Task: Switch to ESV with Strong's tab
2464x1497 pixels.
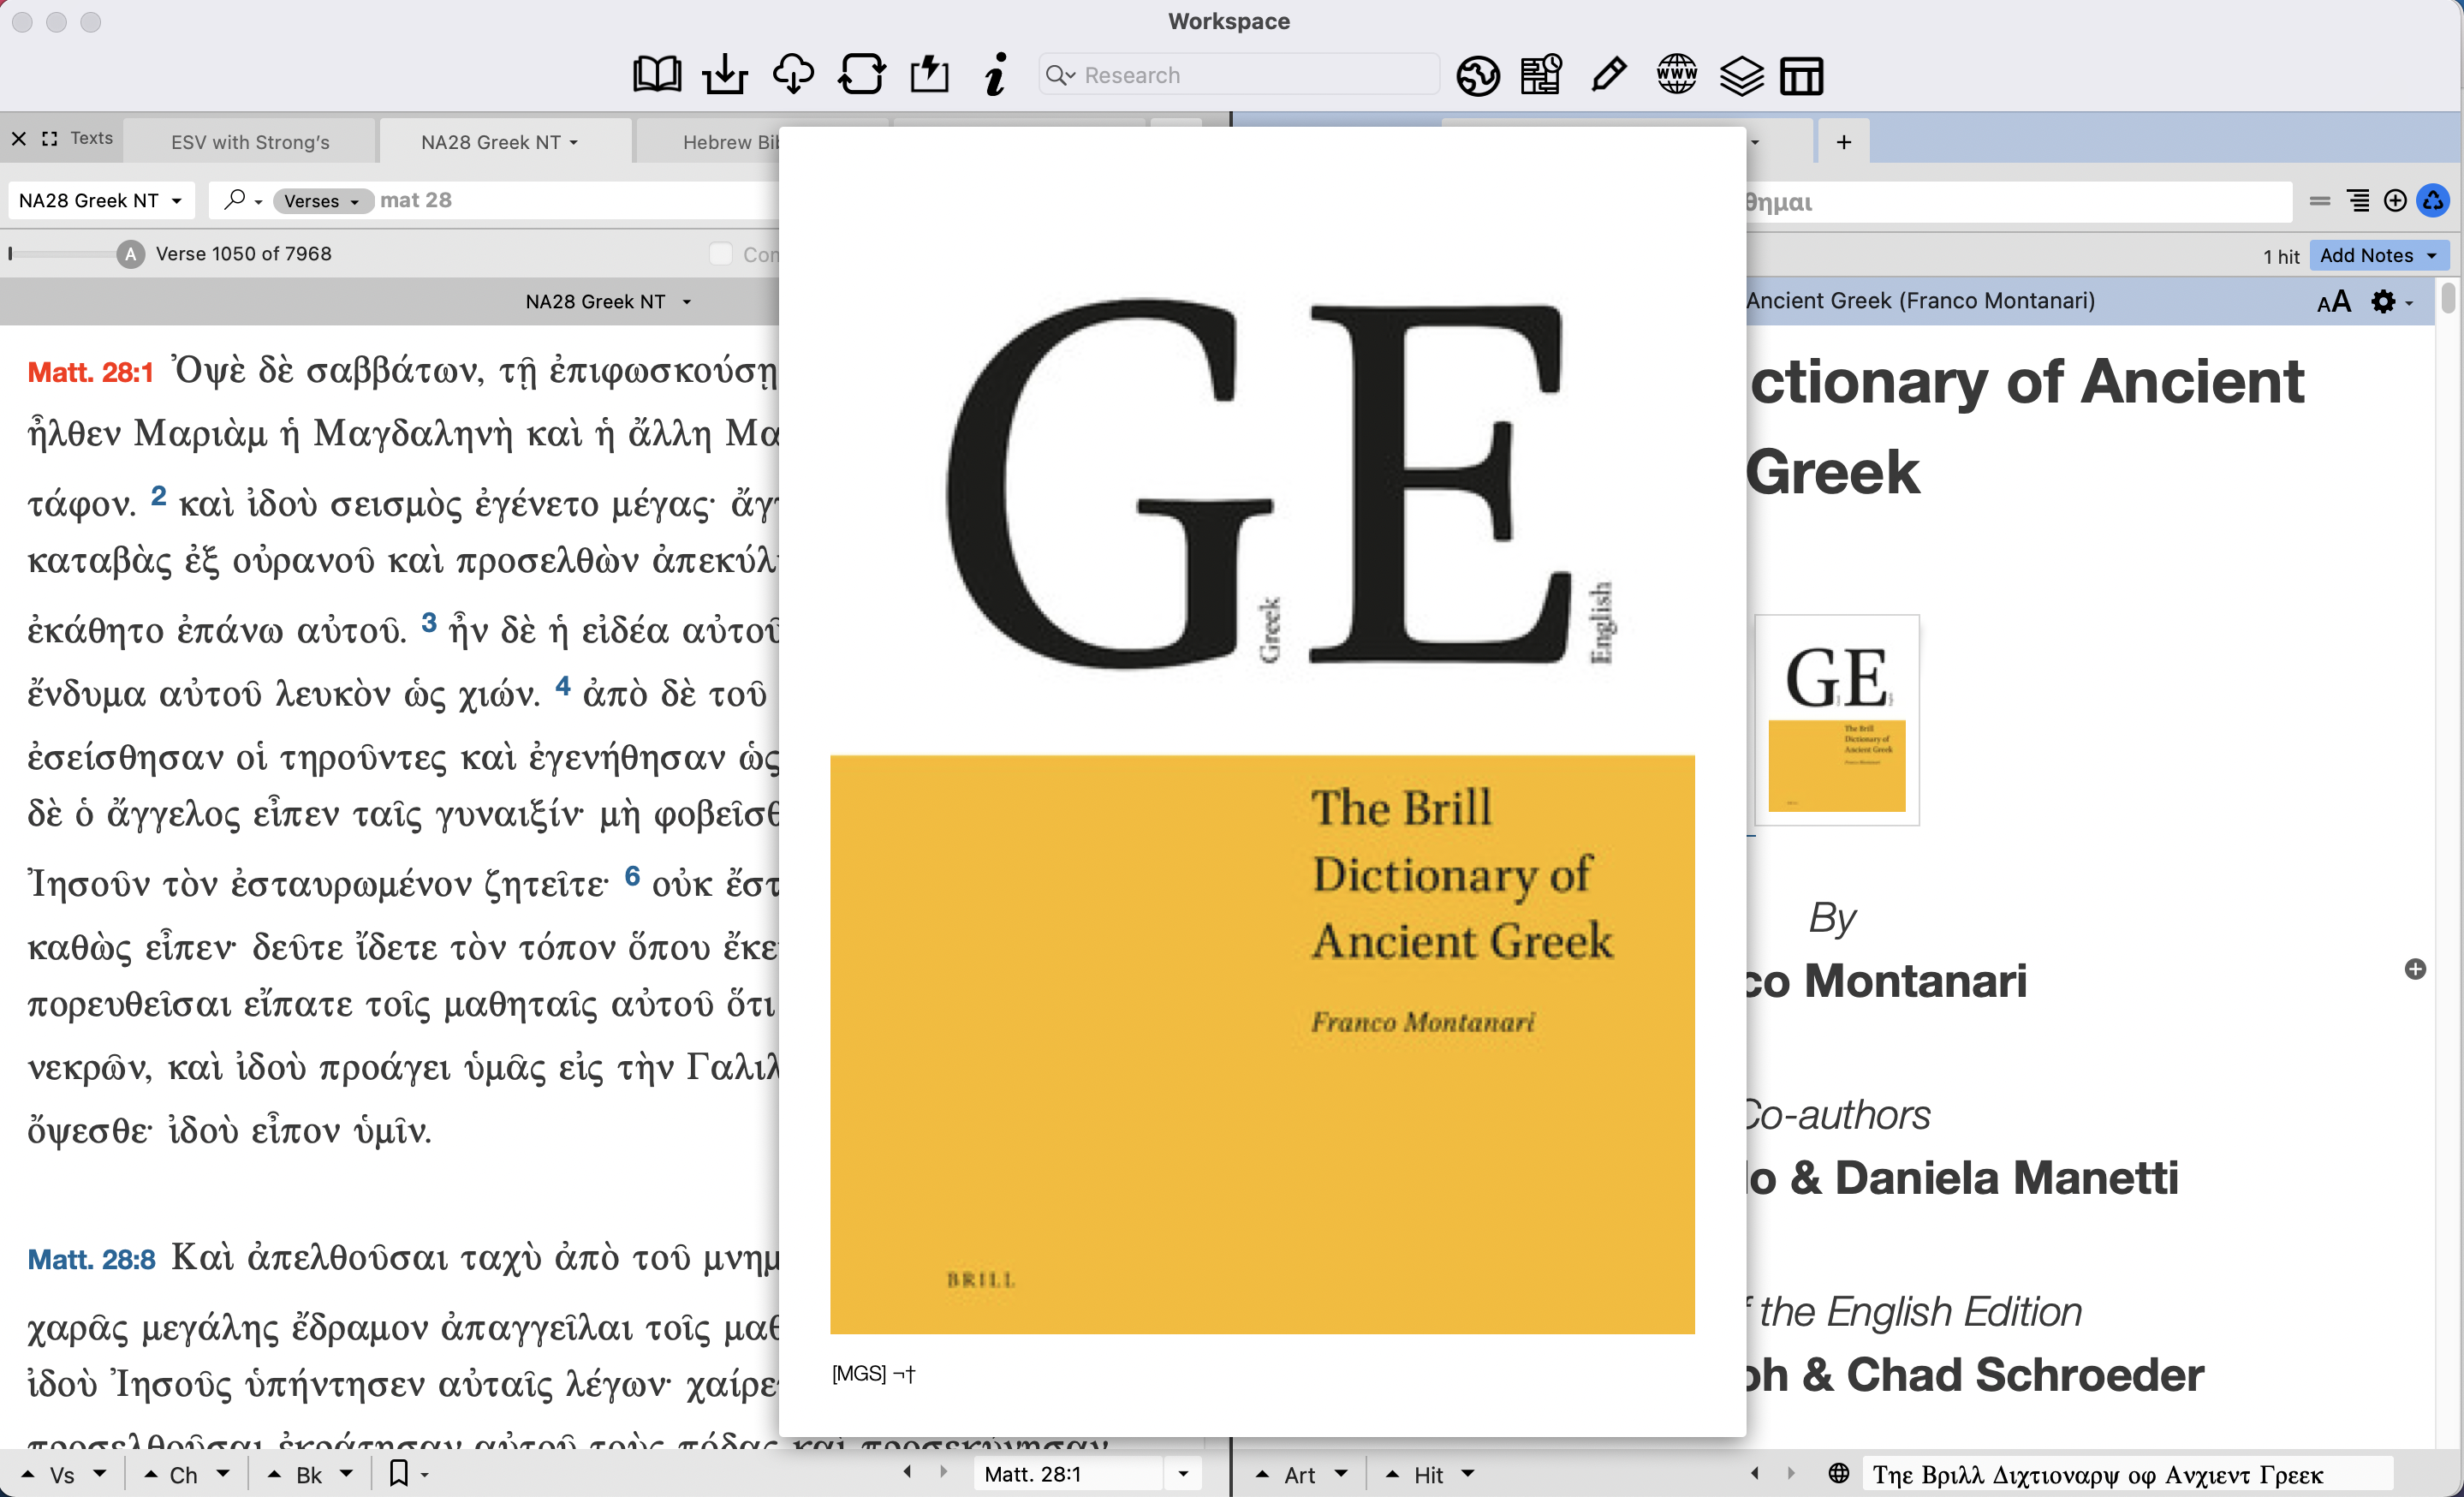Action: (x=250, y=142)
